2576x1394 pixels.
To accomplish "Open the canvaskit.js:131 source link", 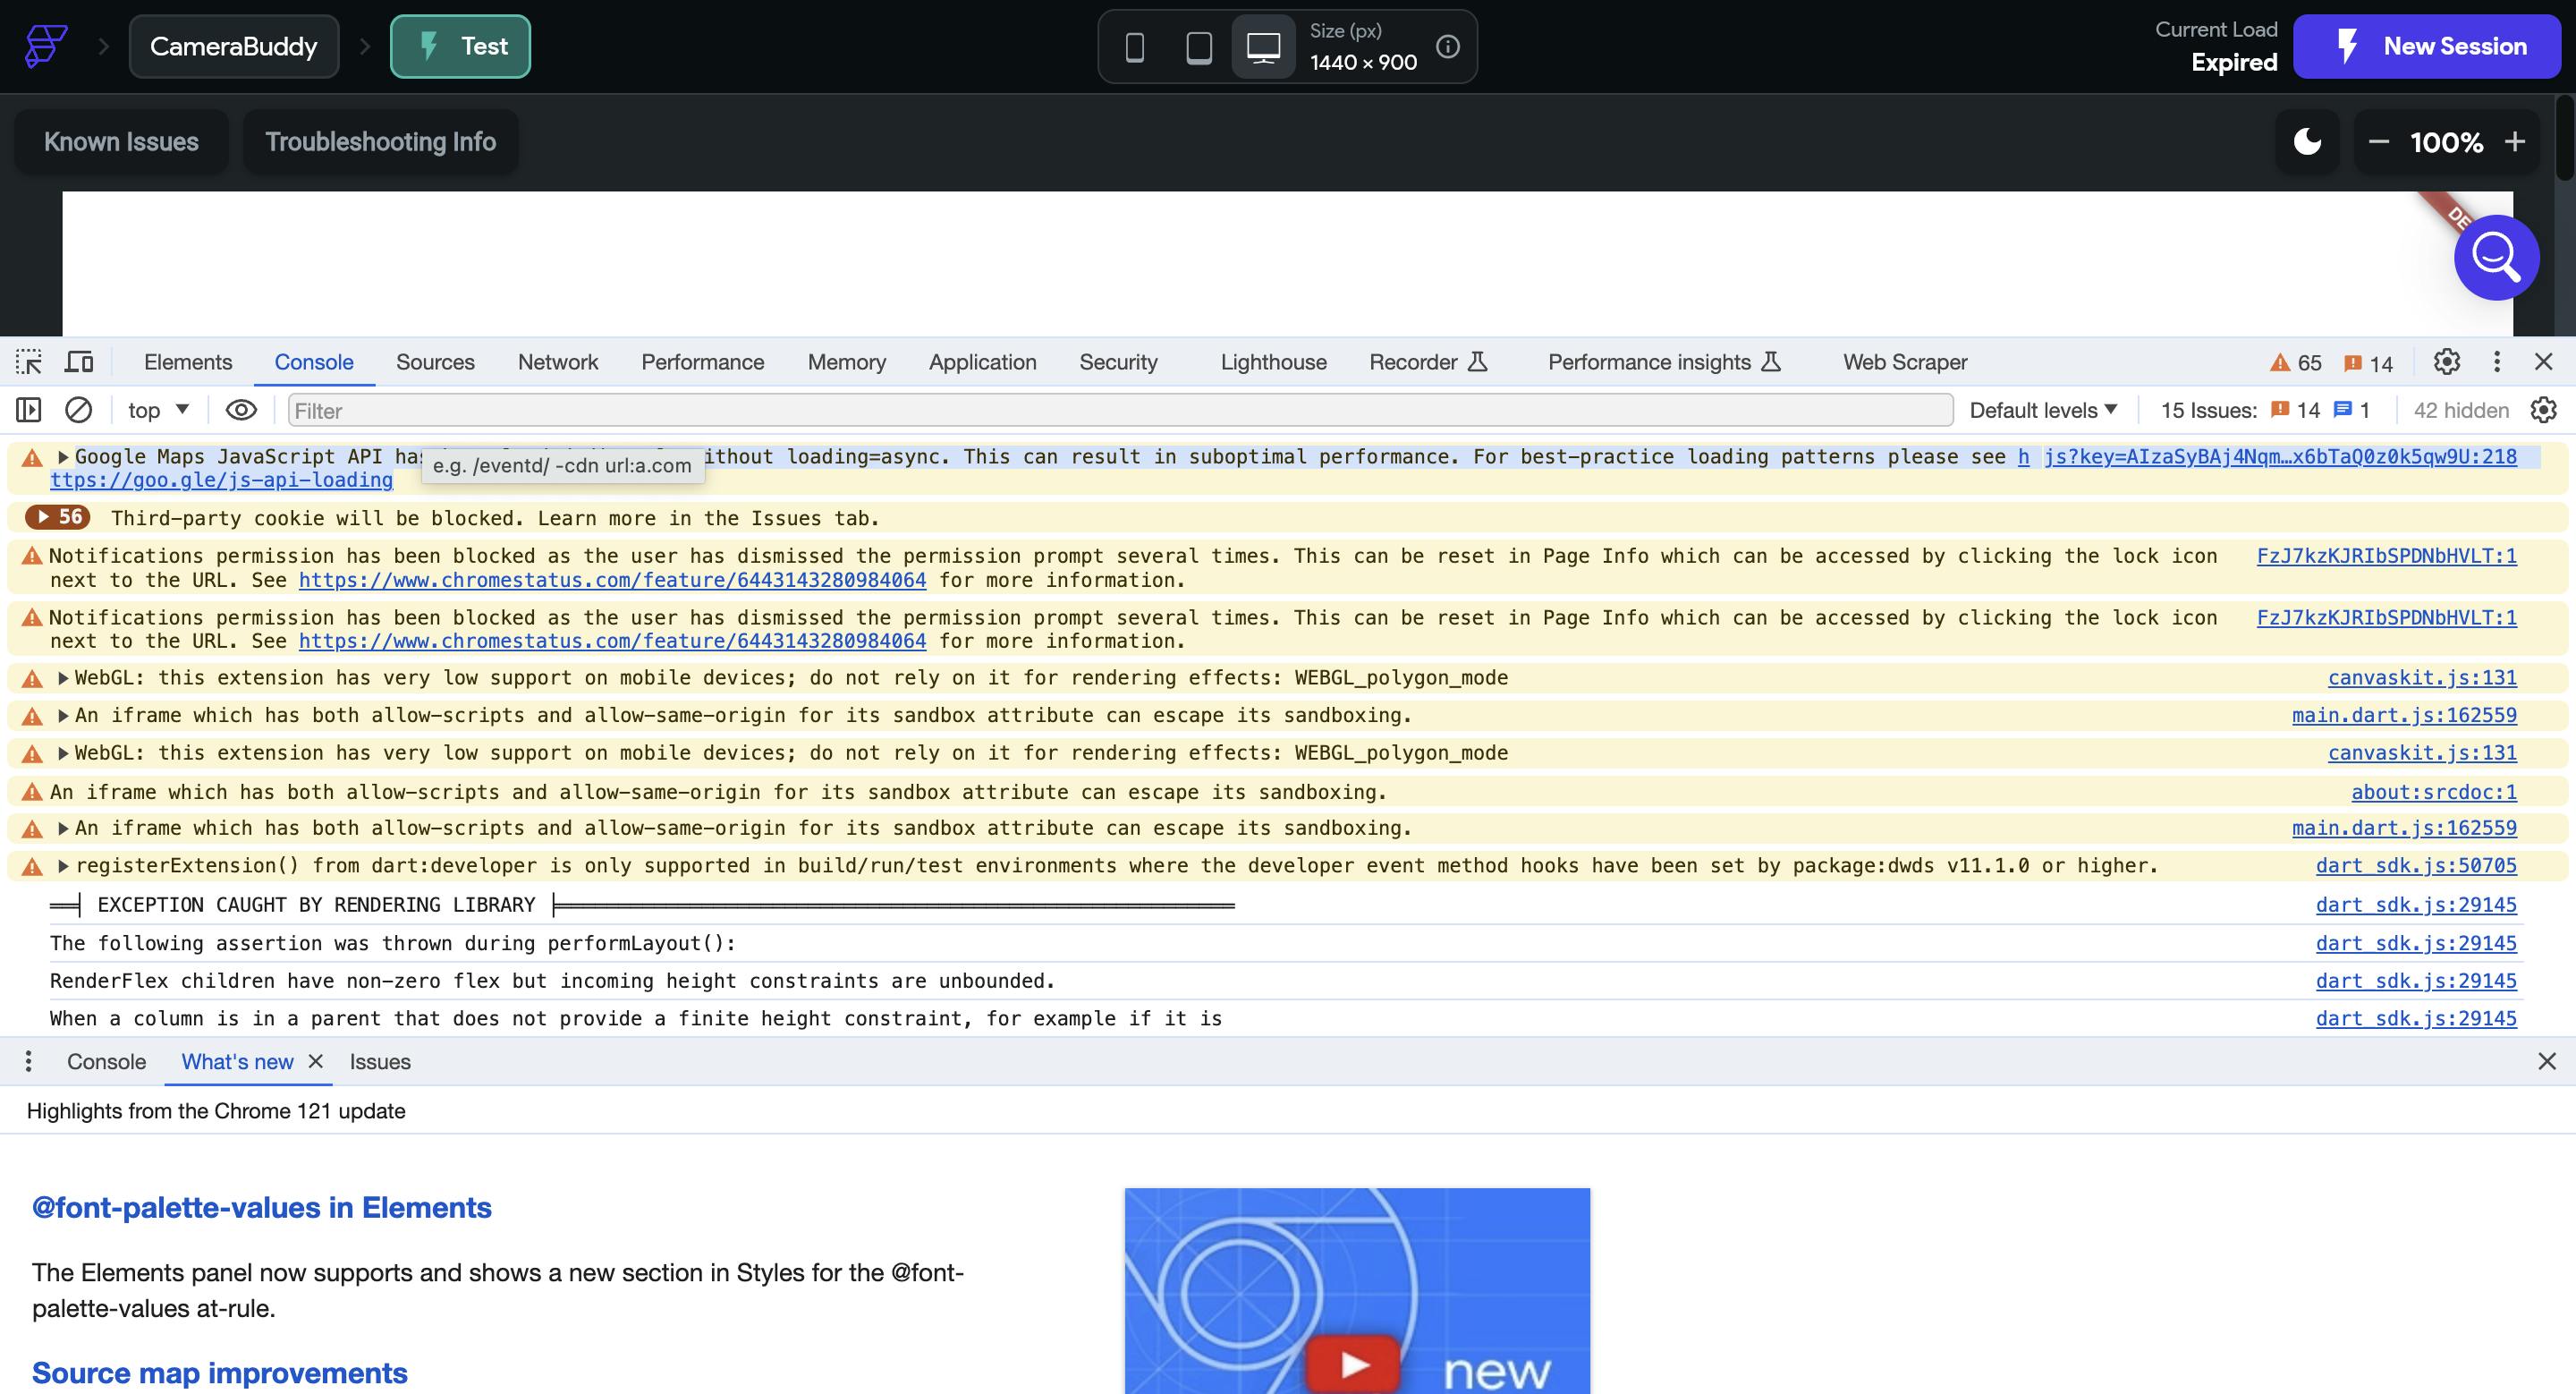I will click(x=2421, y=678).
